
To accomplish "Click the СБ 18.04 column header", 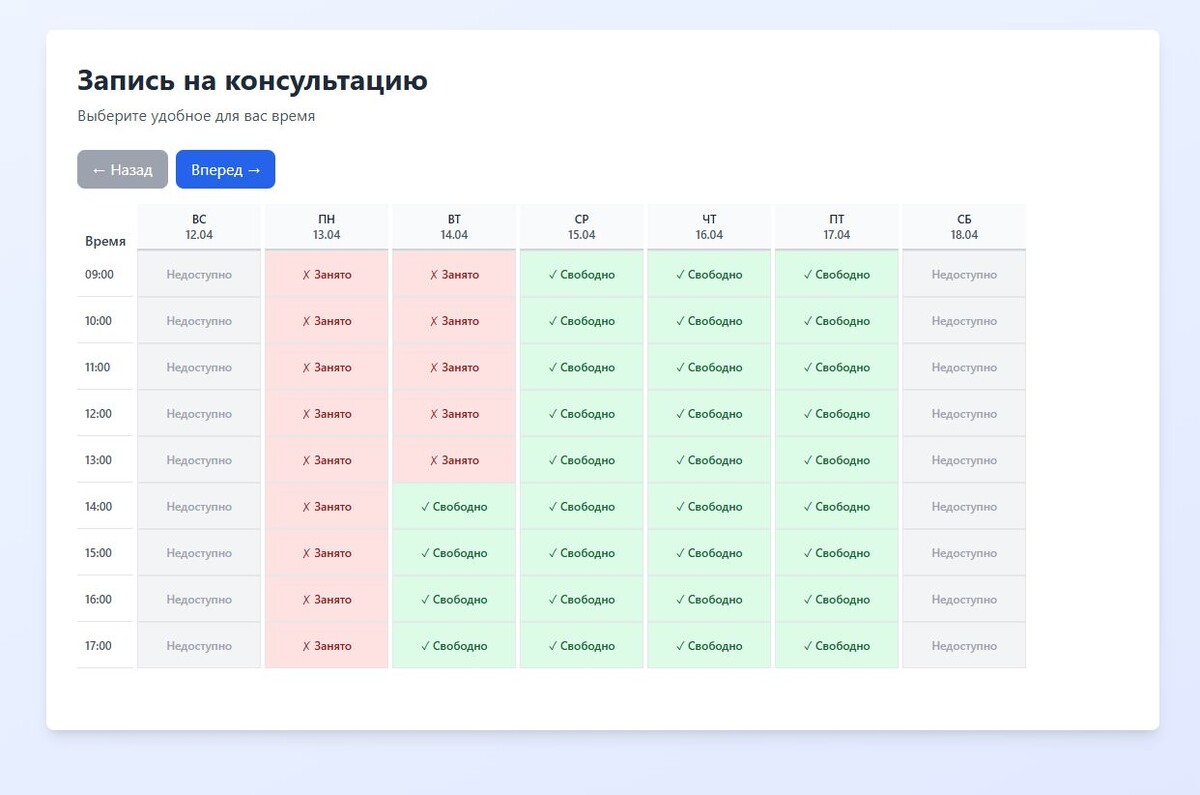I will click(963, 227).
